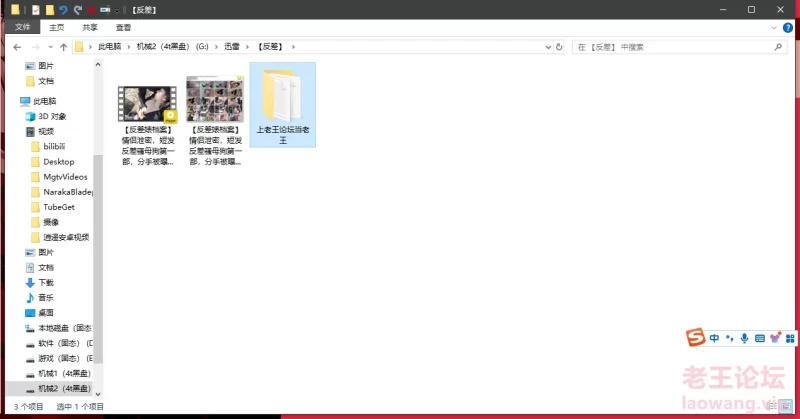
Task: Click the 迅雷 breadcrumb segment
Action: (232, 46)
